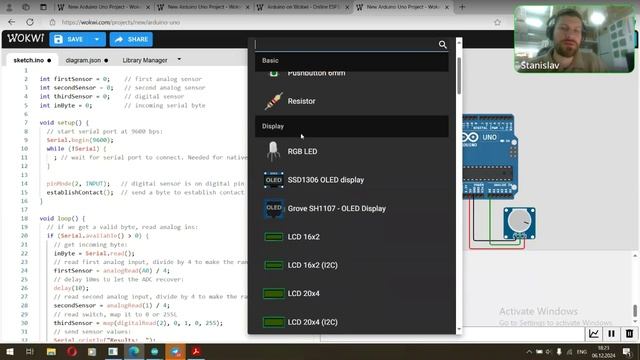Image resolution: width=640 pixels, height=360 pixels.
Task: Open File Explorer from taskbar
Action: point(51,351)
